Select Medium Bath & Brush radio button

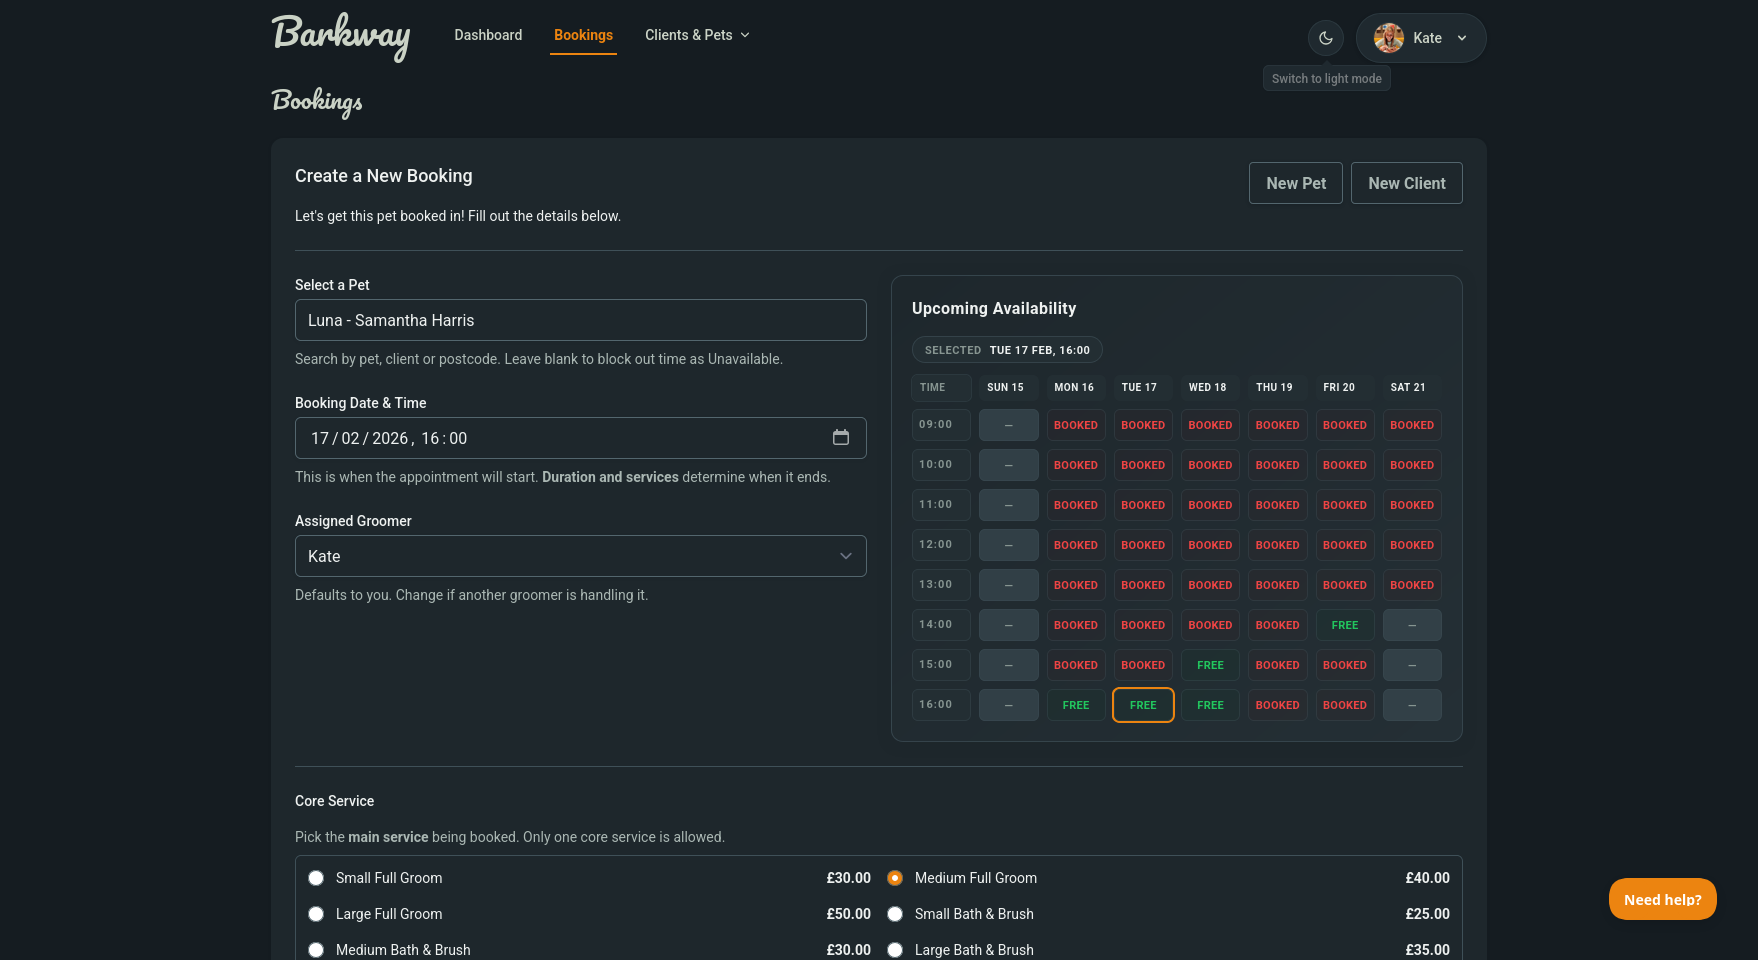click(x=316, y=950)
